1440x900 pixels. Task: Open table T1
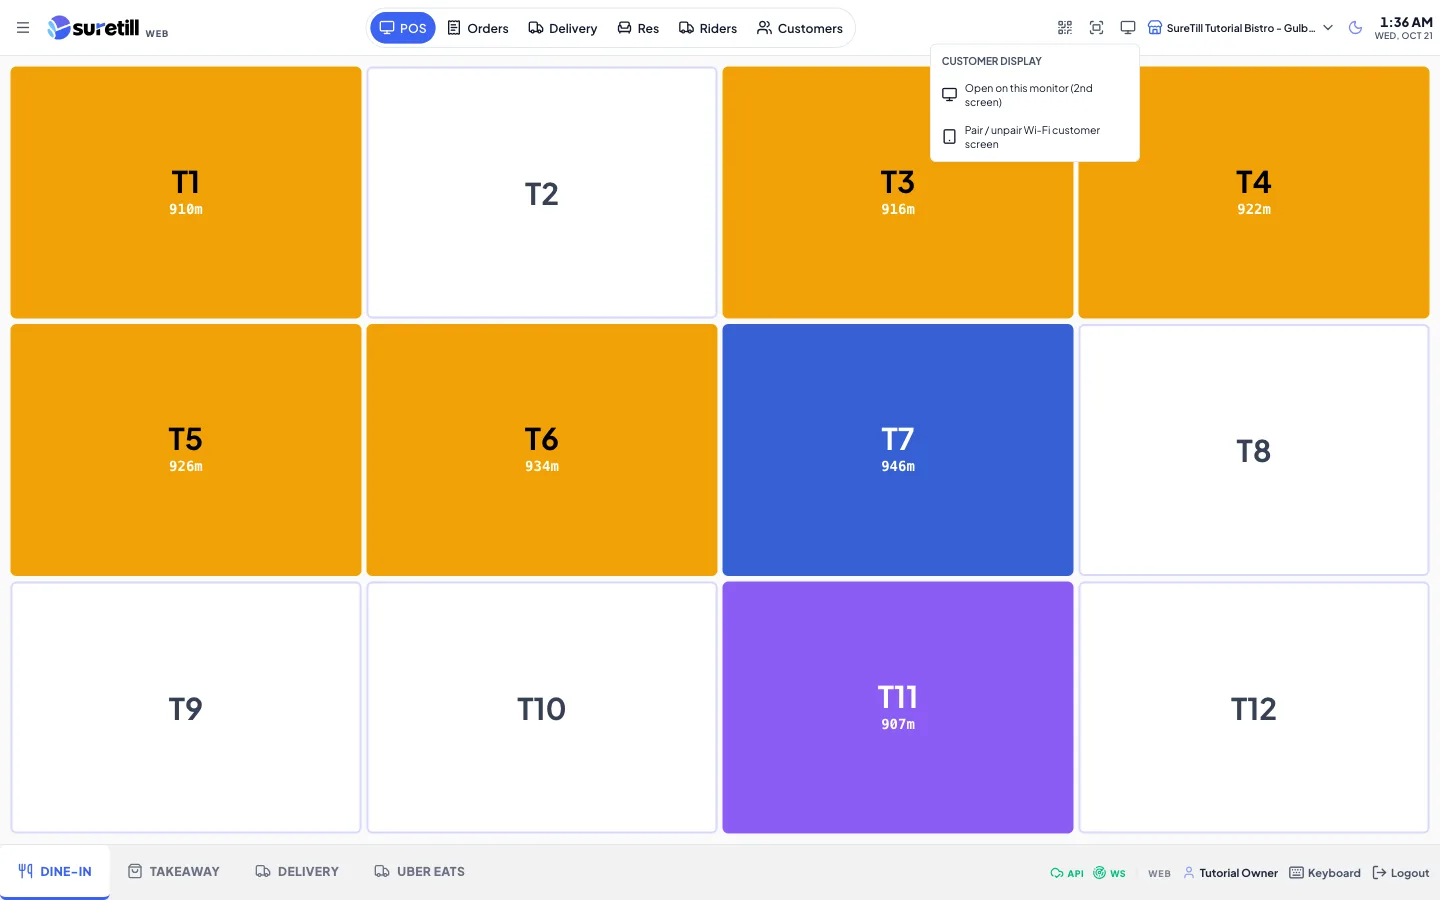click(x=186, y=192)
